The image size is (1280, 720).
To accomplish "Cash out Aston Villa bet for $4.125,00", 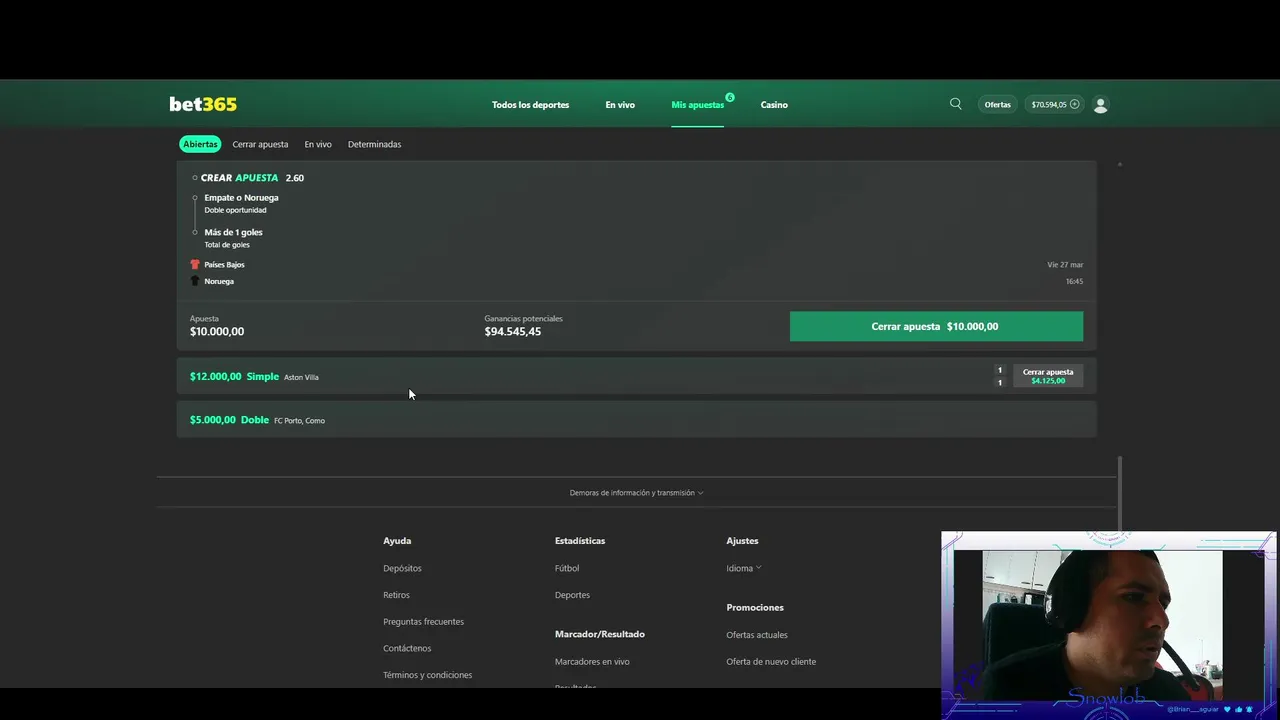I will pos(1048,376).
